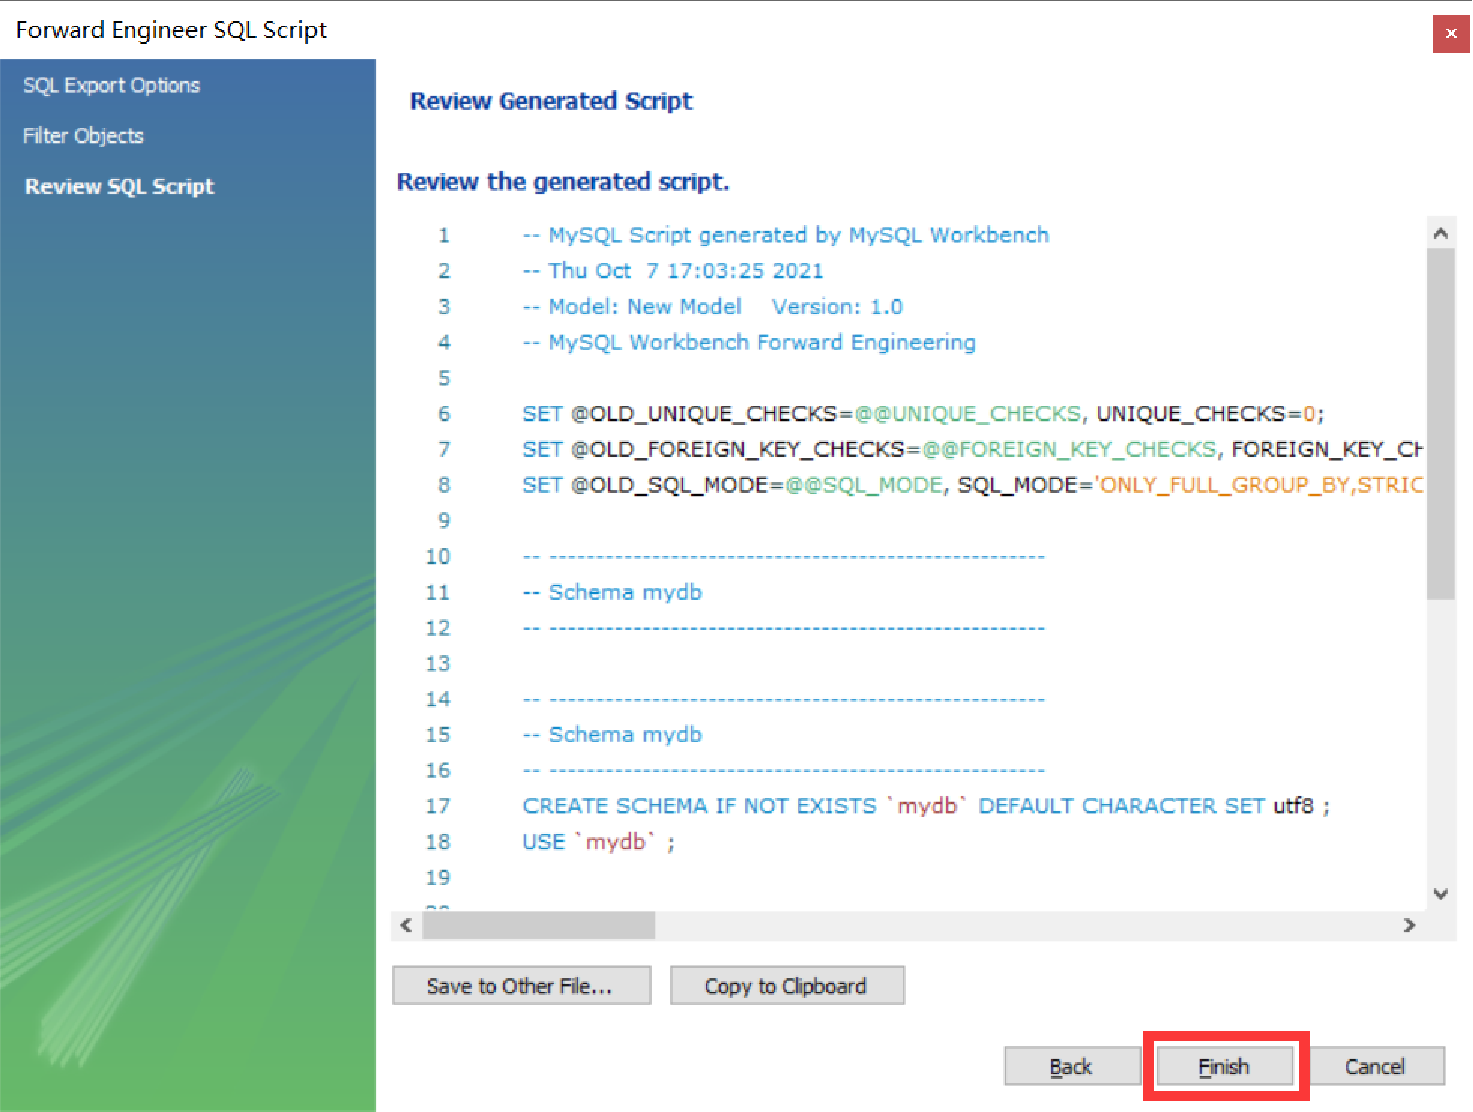Click the Back button
This screenshot has height=1112, width=1473.
click(1072, 1066)
